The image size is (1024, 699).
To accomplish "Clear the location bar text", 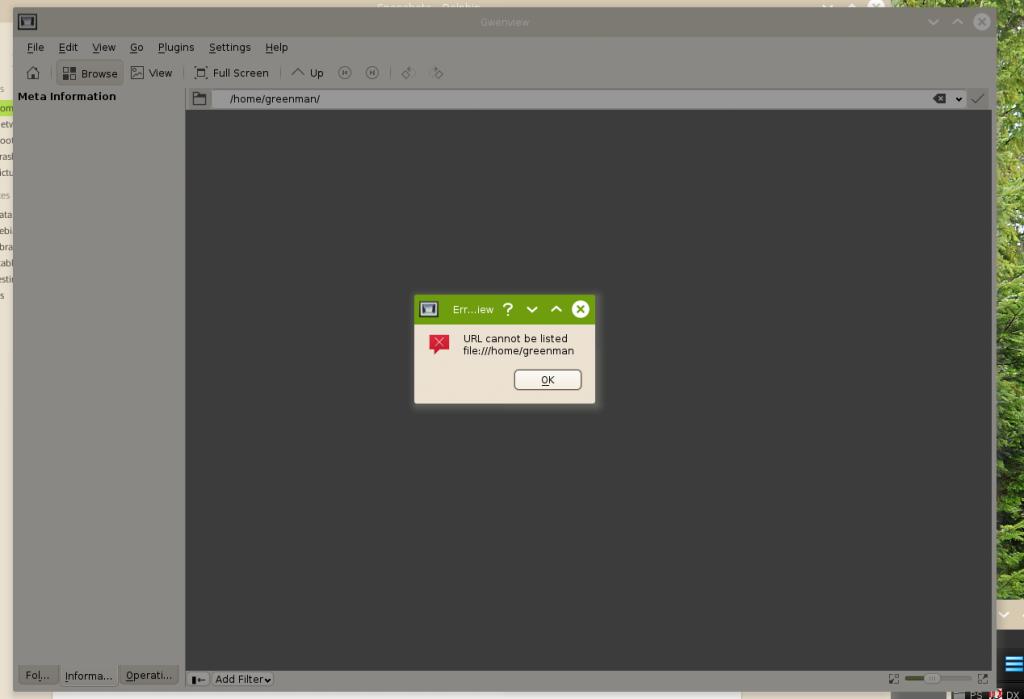I will (x=939, y=99).
